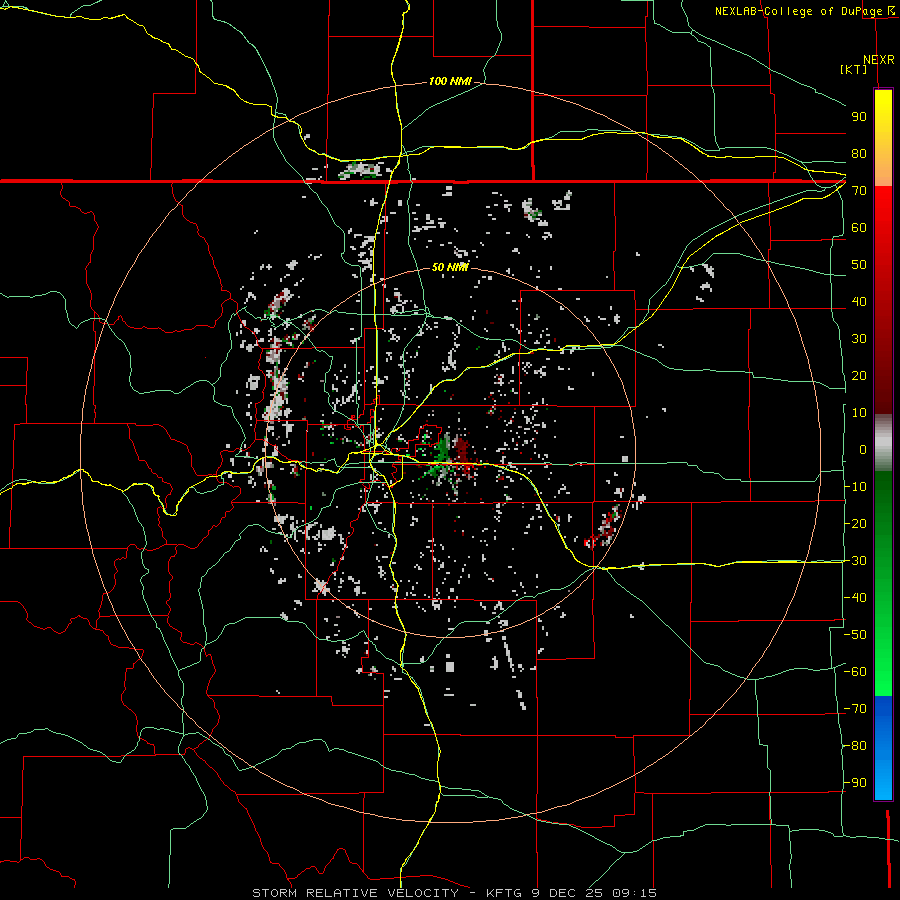Click the positive 50 scale label
900x900 pixels.
(859, 265)
